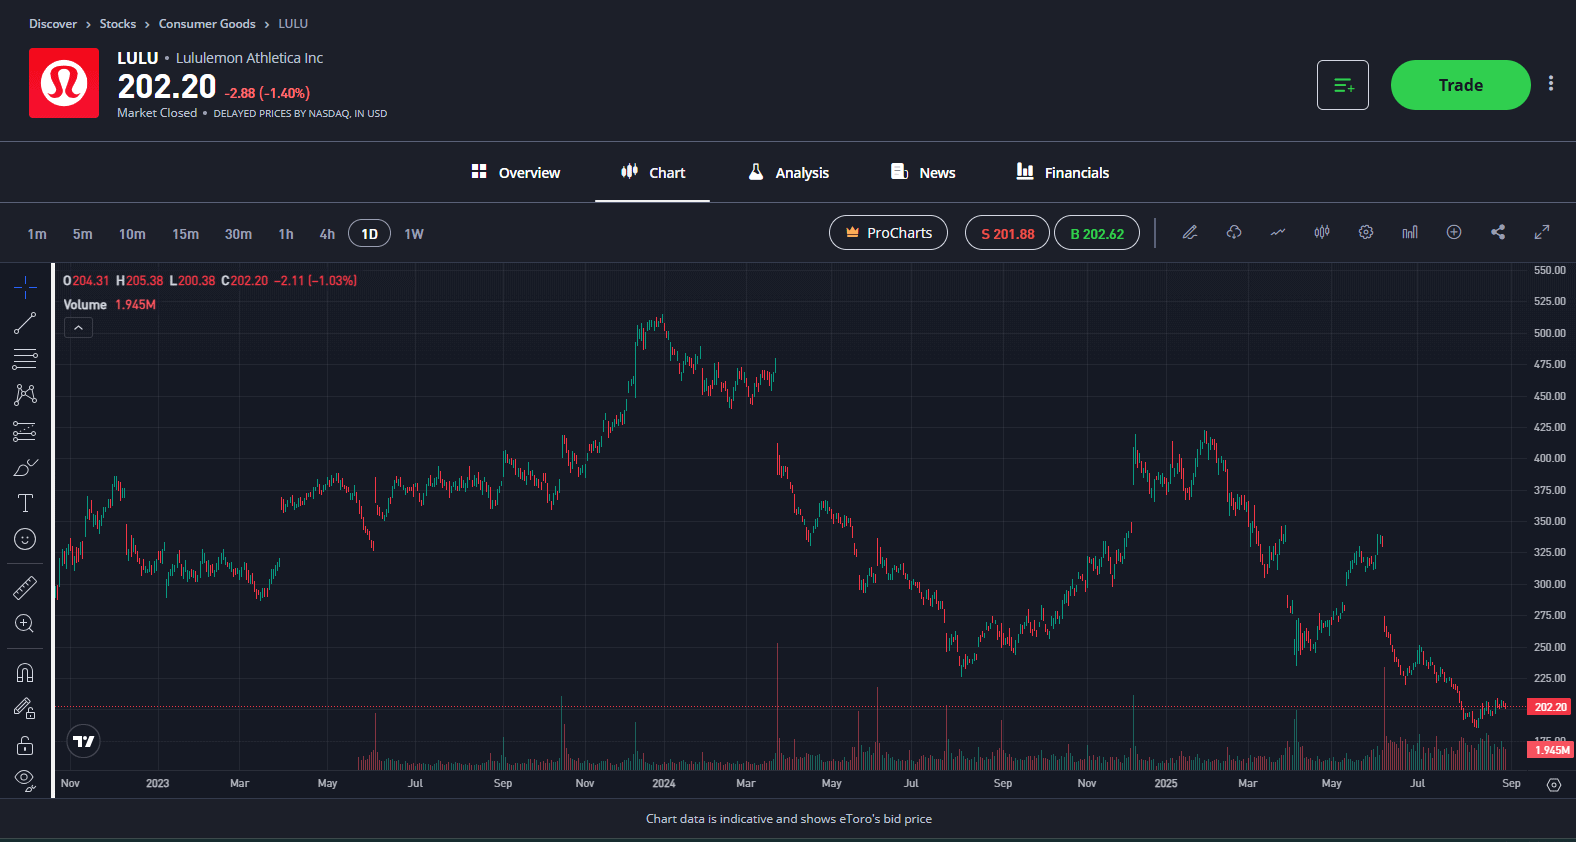Open the emoji icons tool

coord(25,539)
